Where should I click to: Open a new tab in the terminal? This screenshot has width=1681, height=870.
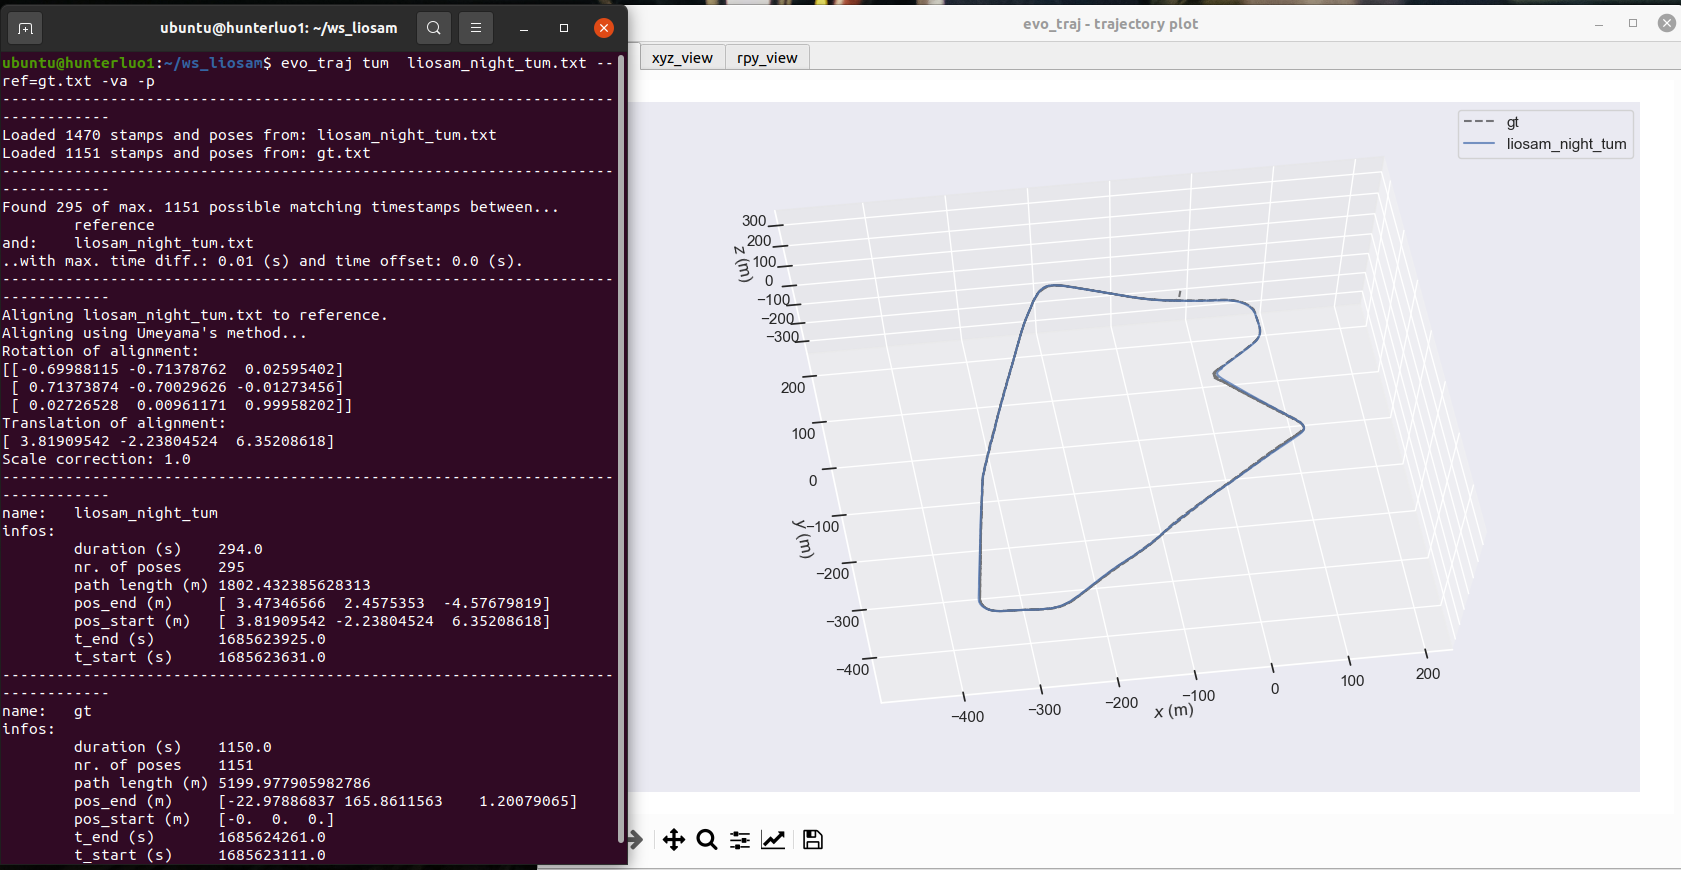(x=26, y=28)
